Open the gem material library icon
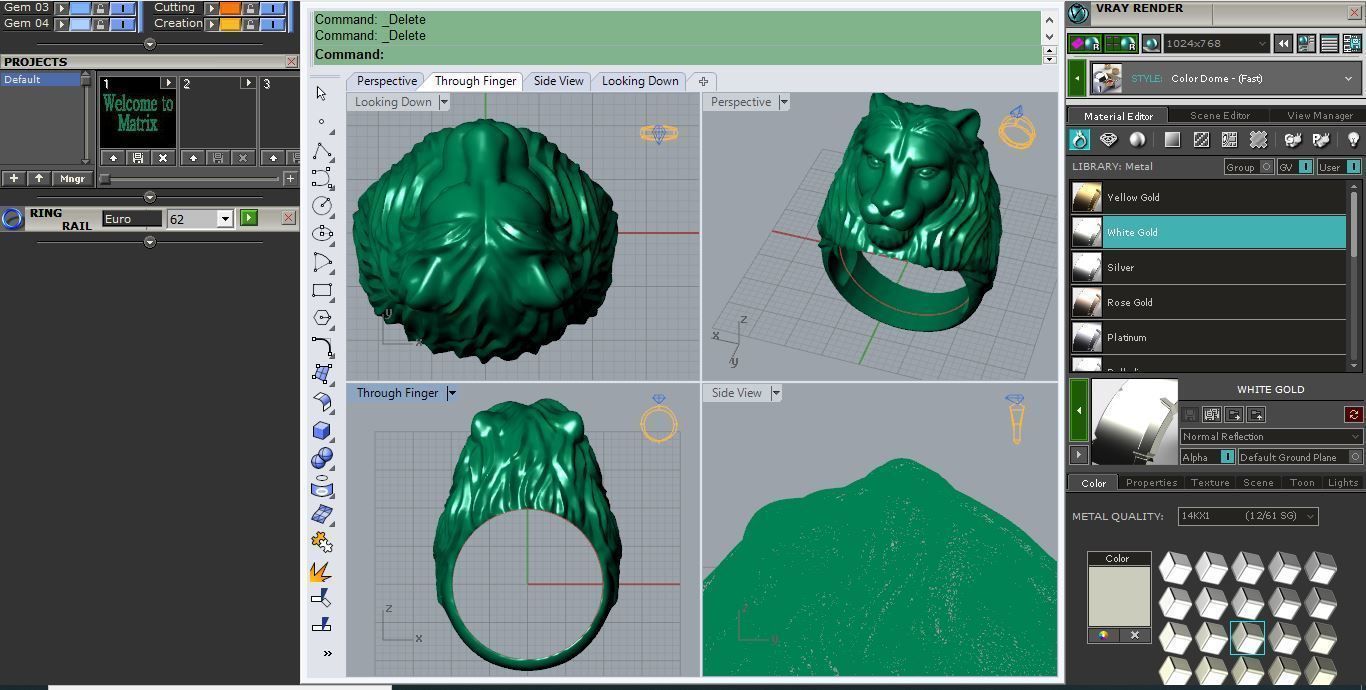Viewport: 1366px width, 690px height. coord(1108,140)
